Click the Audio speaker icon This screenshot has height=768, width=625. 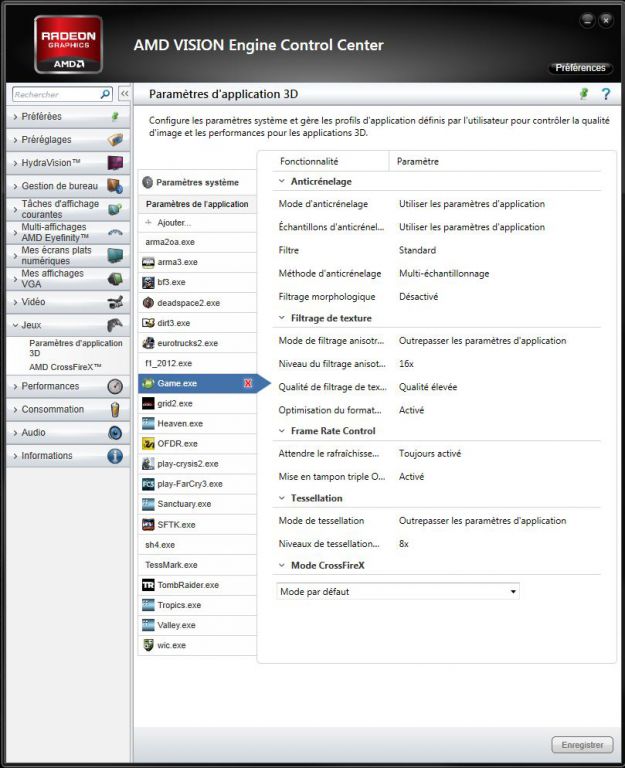(x=115, y=432)
